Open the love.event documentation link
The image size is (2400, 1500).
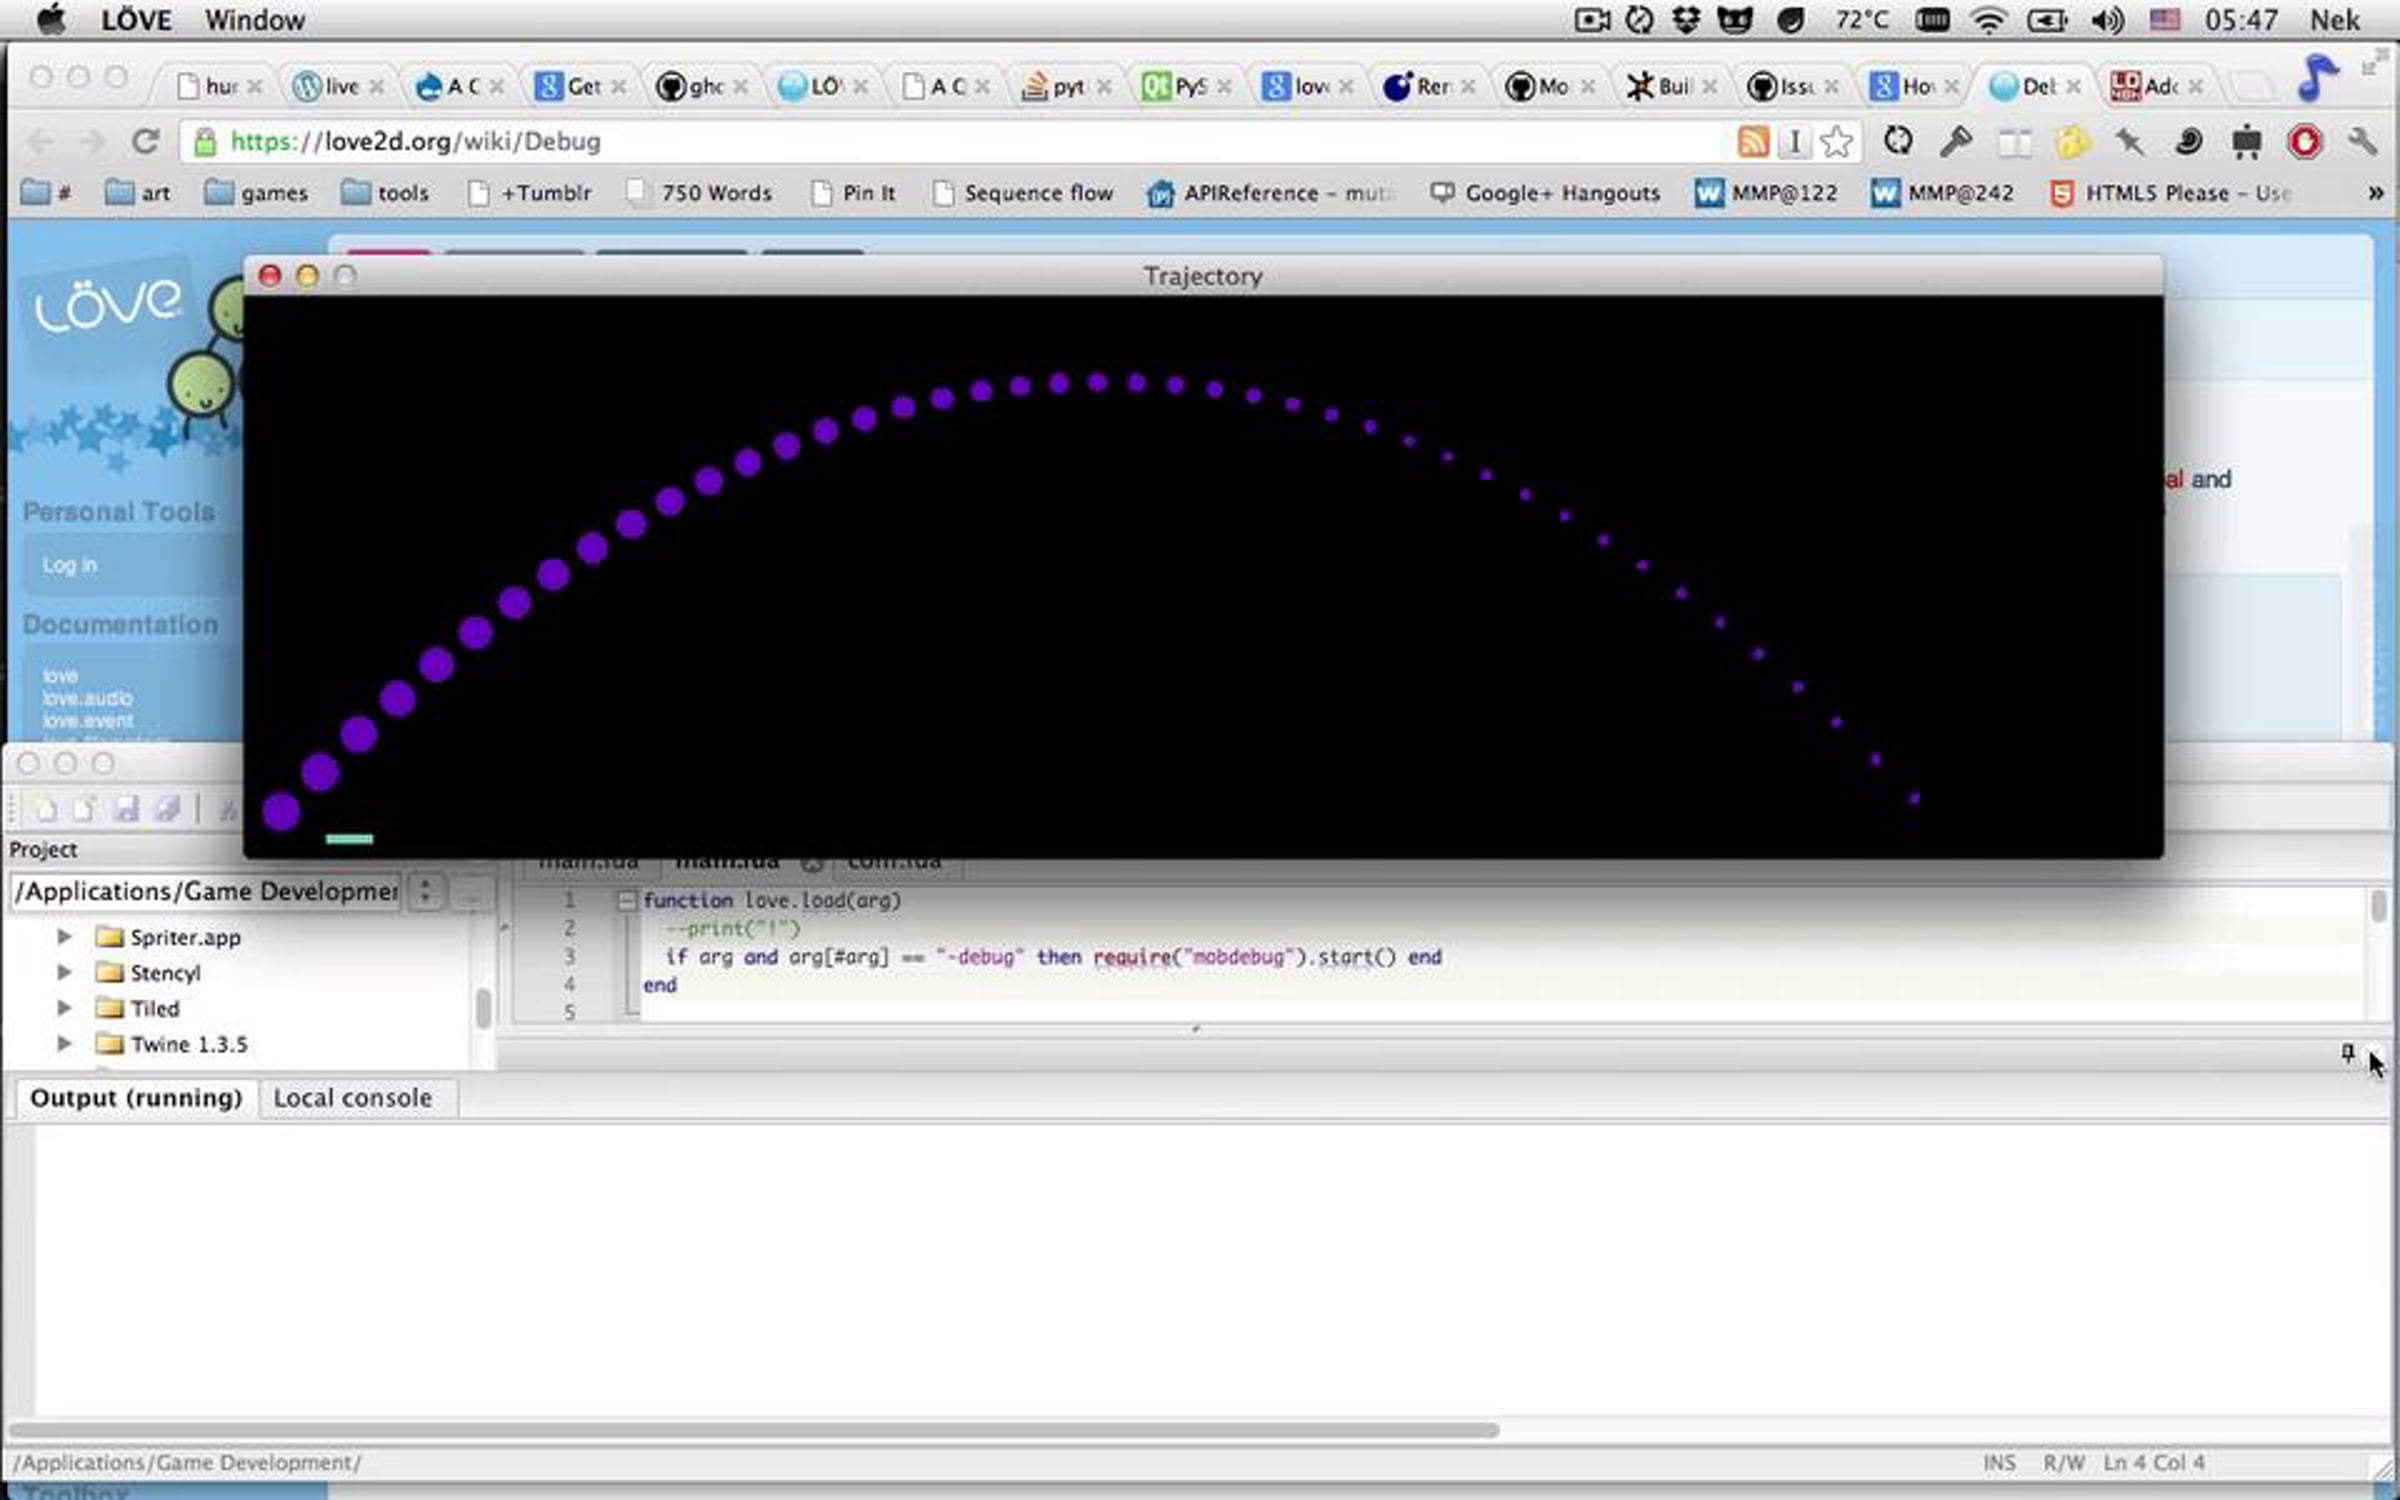tap(87, 721)
